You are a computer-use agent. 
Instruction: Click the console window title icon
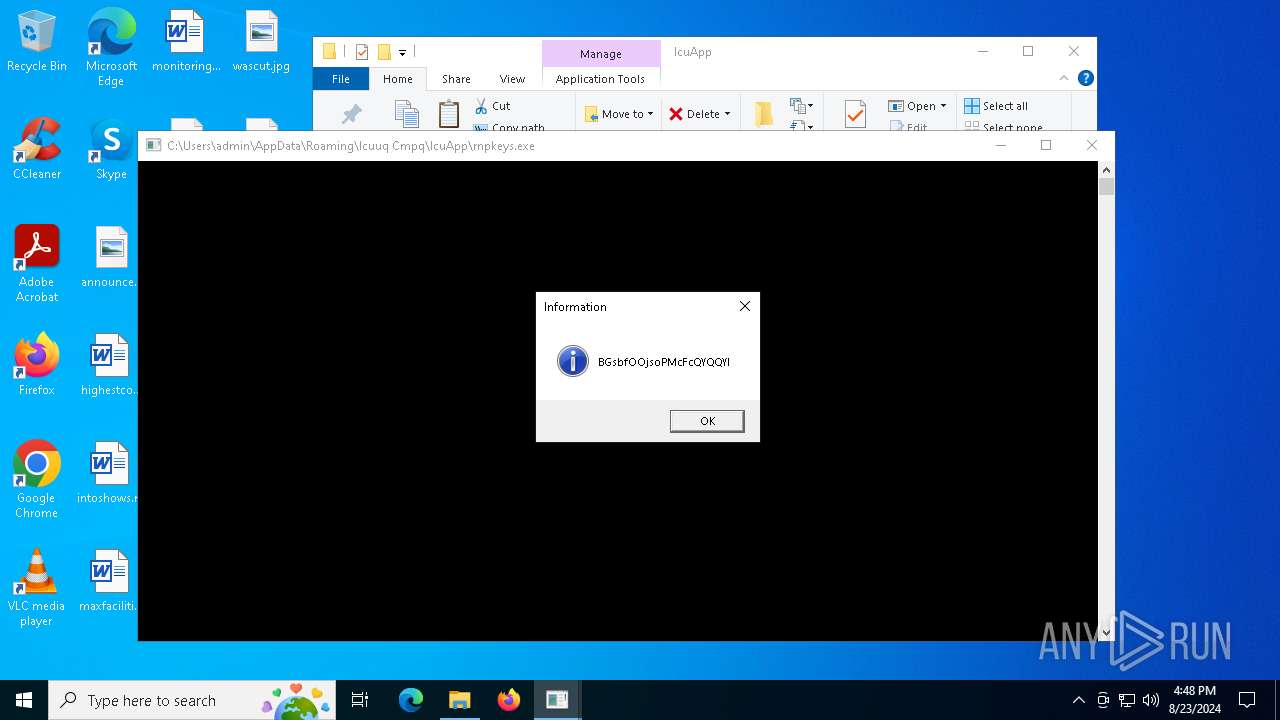pos(153,145)
